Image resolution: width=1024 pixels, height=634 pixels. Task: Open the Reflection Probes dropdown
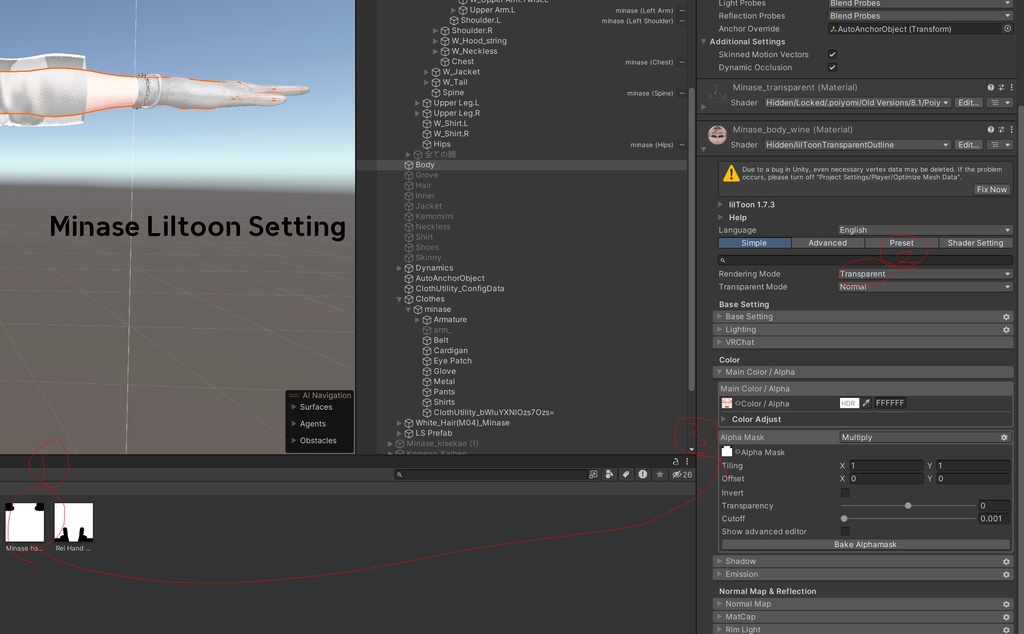click(x=918, y=15)
